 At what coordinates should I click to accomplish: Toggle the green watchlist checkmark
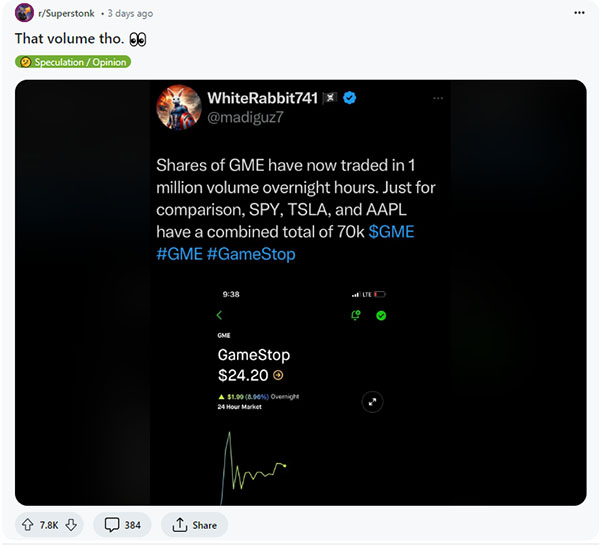tap(381, 315)
